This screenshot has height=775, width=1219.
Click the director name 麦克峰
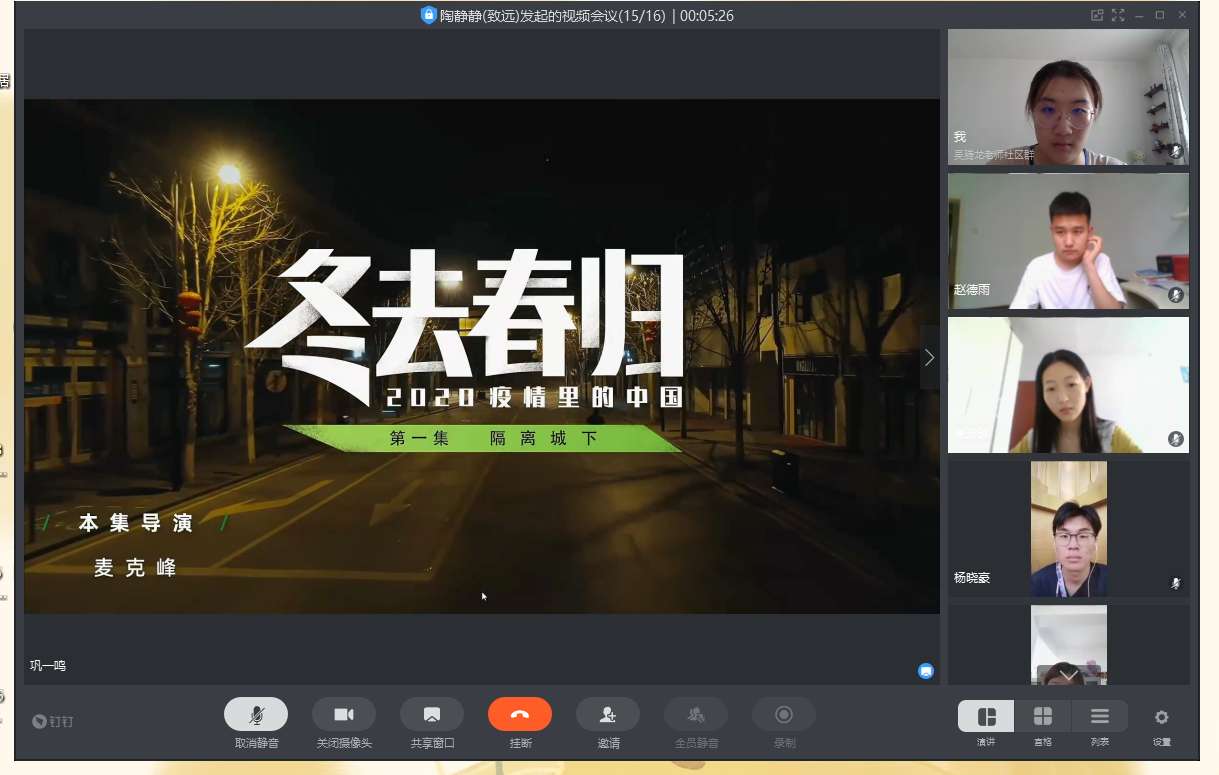[x=135, y=568]
